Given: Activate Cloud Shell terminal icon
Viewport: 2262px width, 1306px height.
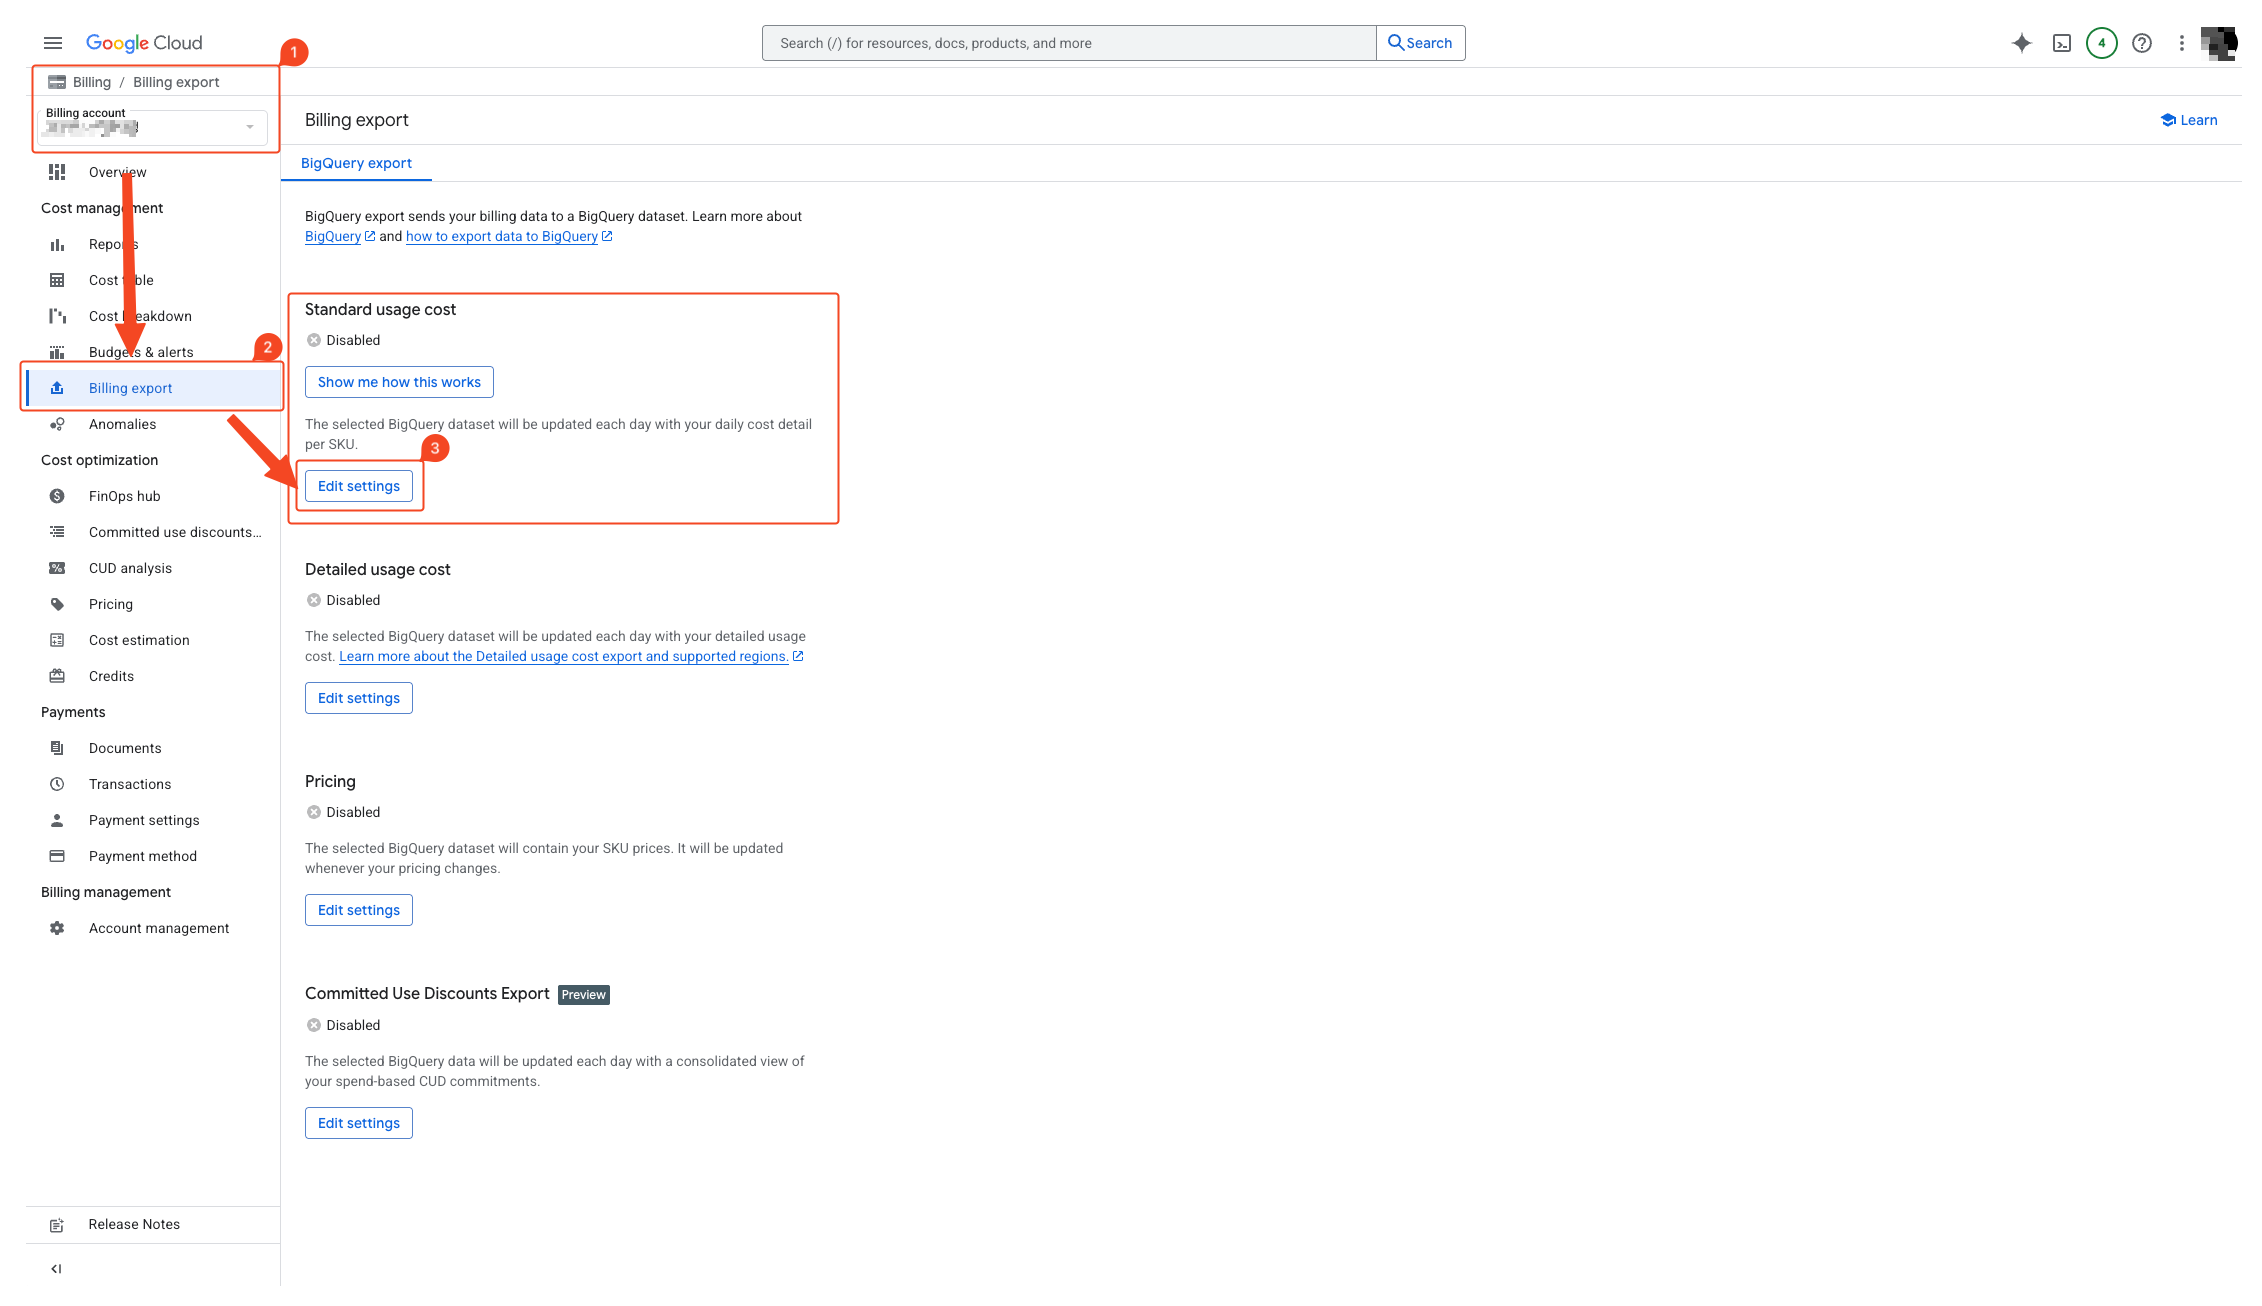Looking at the screenshot, I should [2061, 43].
